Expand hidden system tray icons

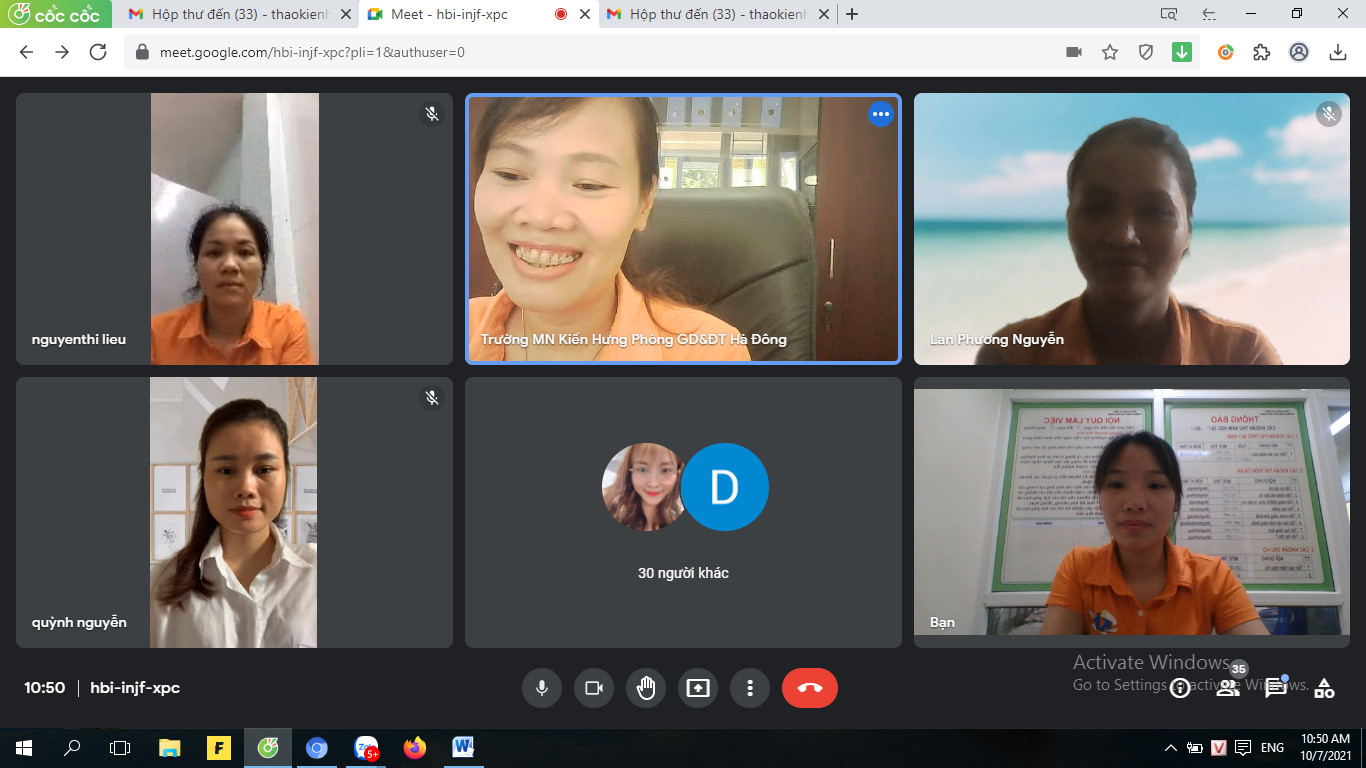[1171, 748]
